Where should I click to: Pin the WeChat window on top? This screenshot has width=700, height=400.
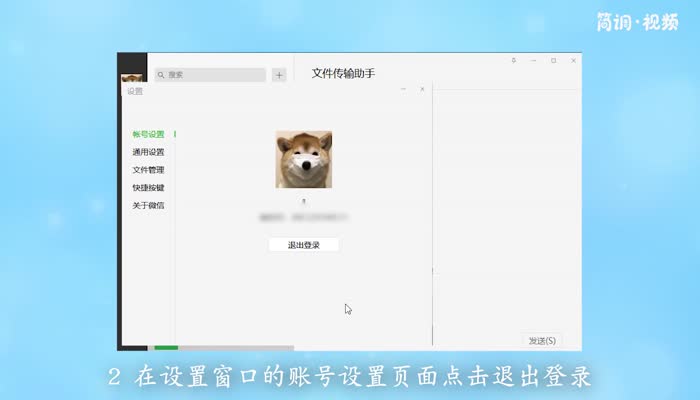[514, 61]
